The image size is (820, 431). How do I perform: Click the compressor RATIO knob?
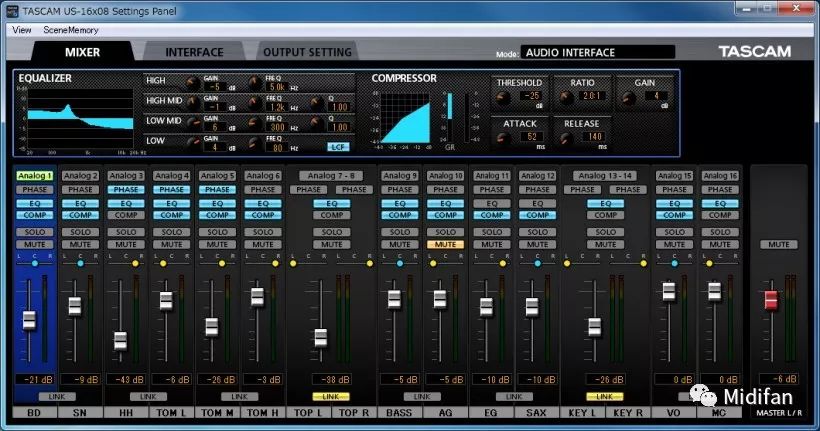click(x=566, y=97)
